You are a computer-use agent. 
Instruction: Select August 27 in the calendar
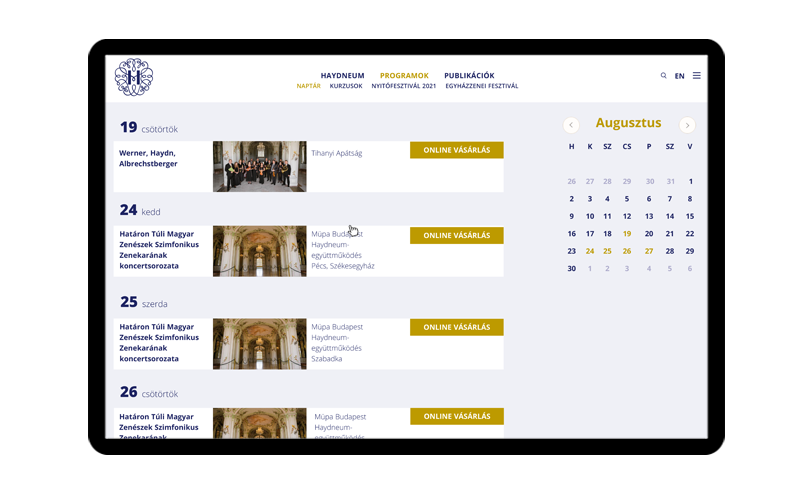pos(649,251)
